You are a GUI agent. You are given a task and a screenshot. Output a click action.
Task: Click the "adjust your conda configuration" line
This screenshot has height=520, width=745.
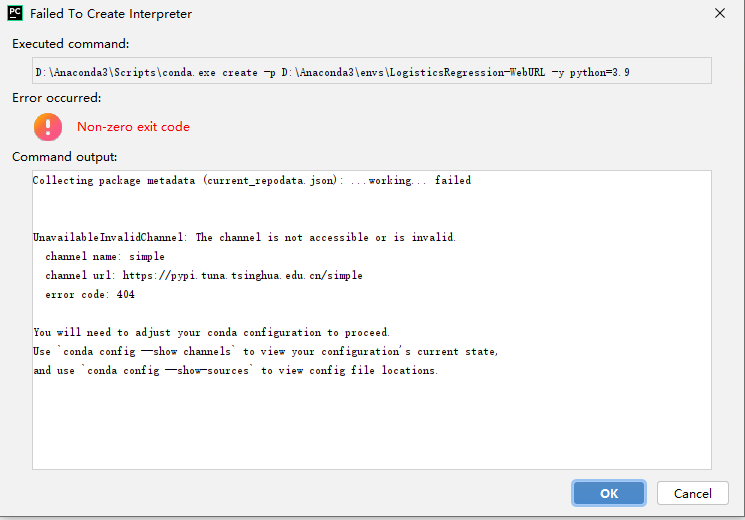point(211,332)
